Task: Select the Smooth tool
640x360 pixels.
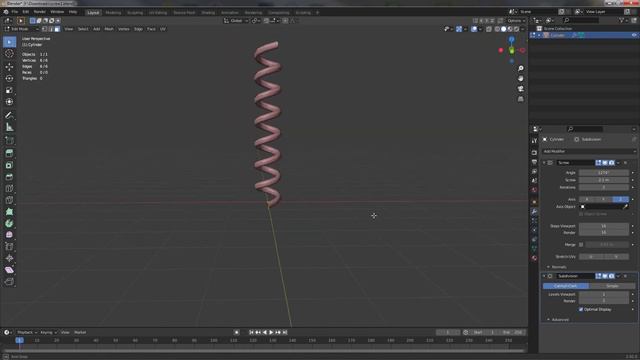Action: click(x=9, y=235)
